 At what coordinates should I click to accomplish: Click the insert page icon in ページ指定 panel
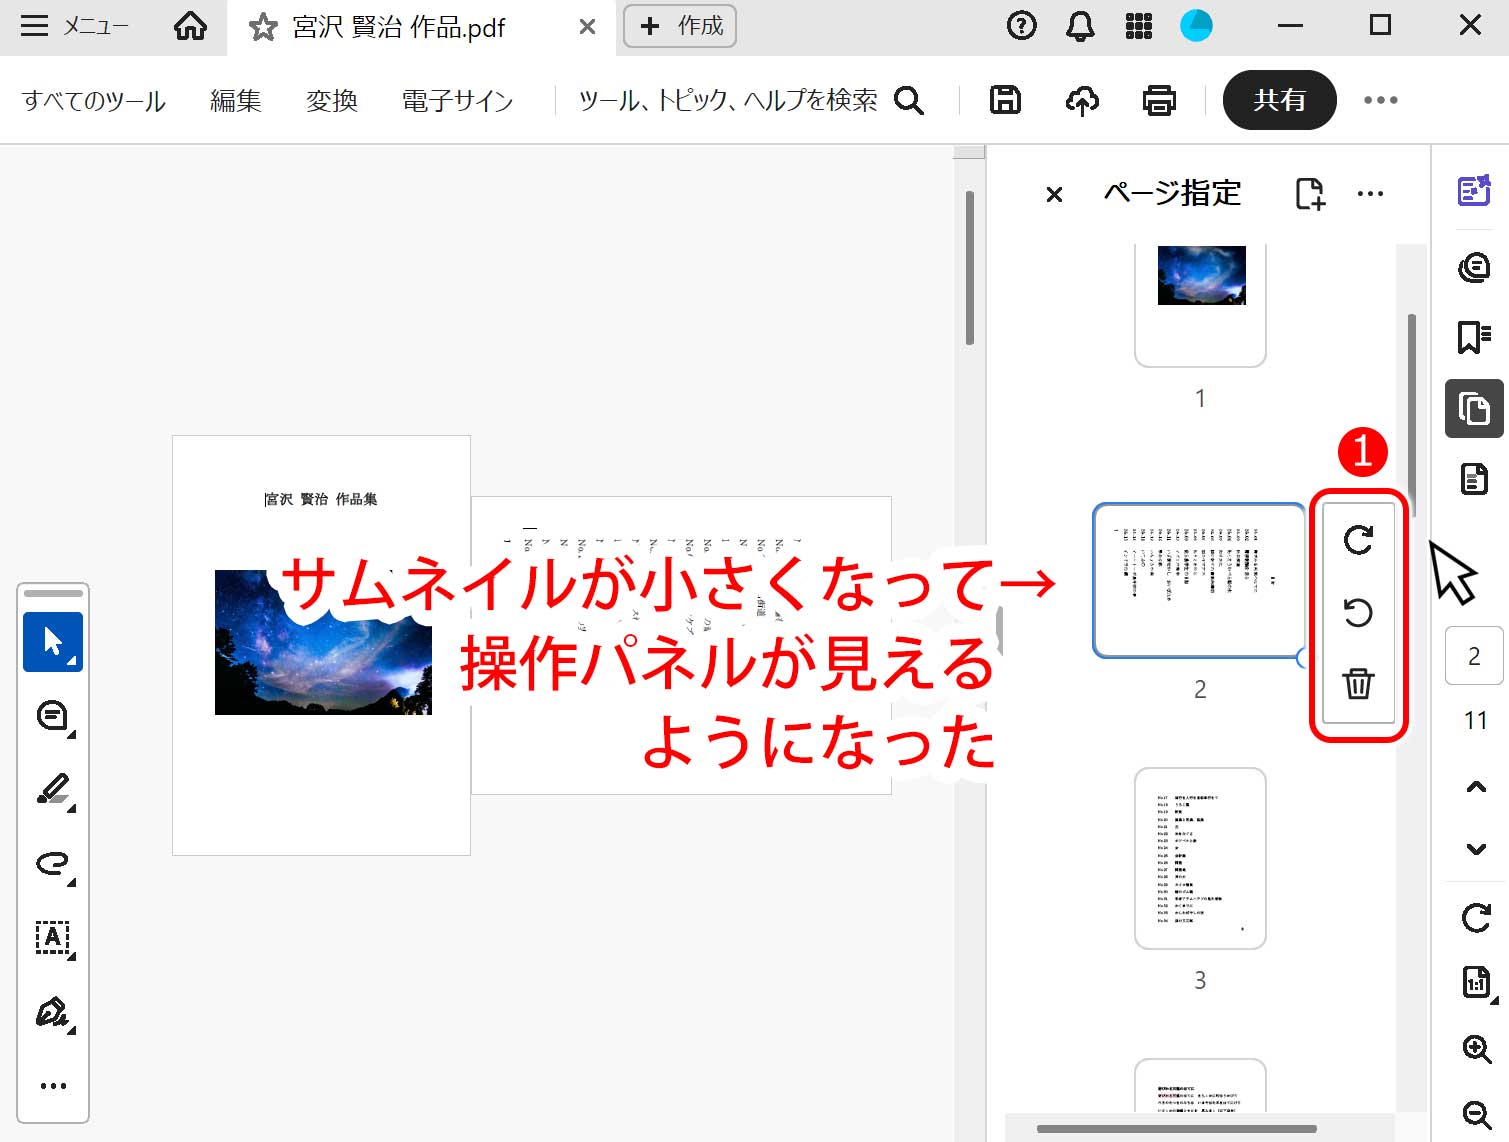pos(1310,193)
